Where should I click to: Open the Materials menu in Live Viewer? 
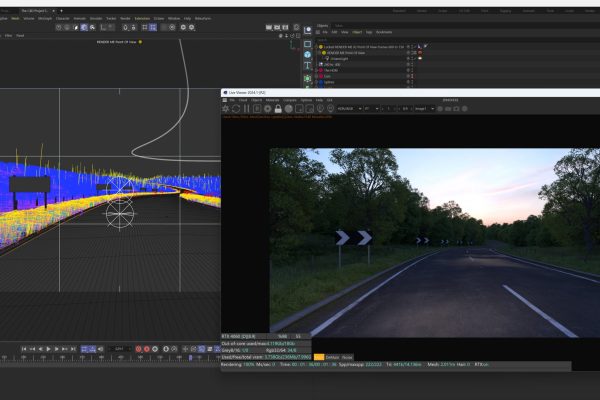[x=272, y=100]
